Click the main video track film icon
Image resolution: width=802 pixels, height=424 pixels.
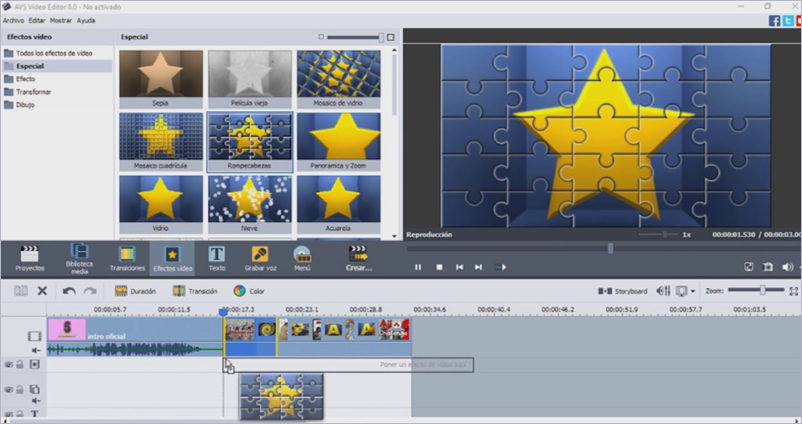pos(34,336)
